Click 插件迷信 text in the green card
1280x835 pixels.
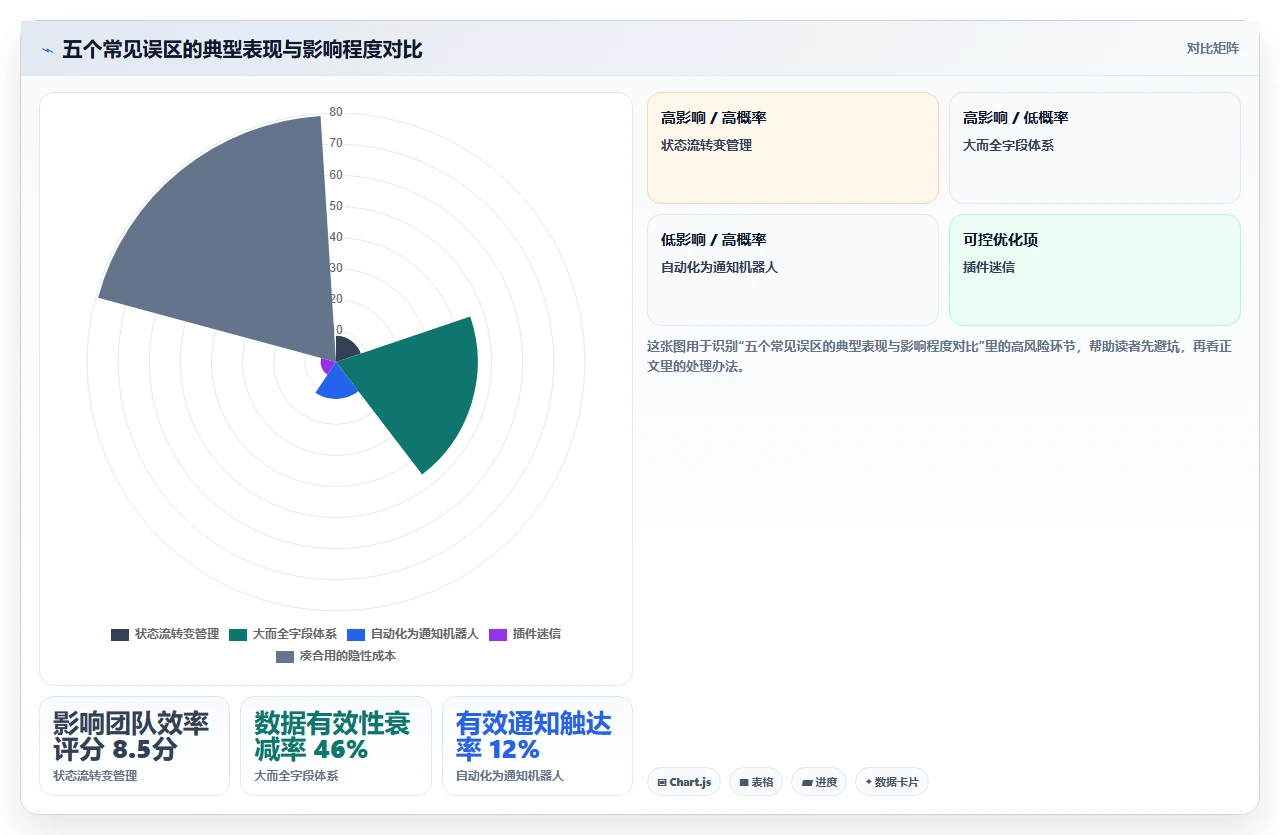pos(989,267)
